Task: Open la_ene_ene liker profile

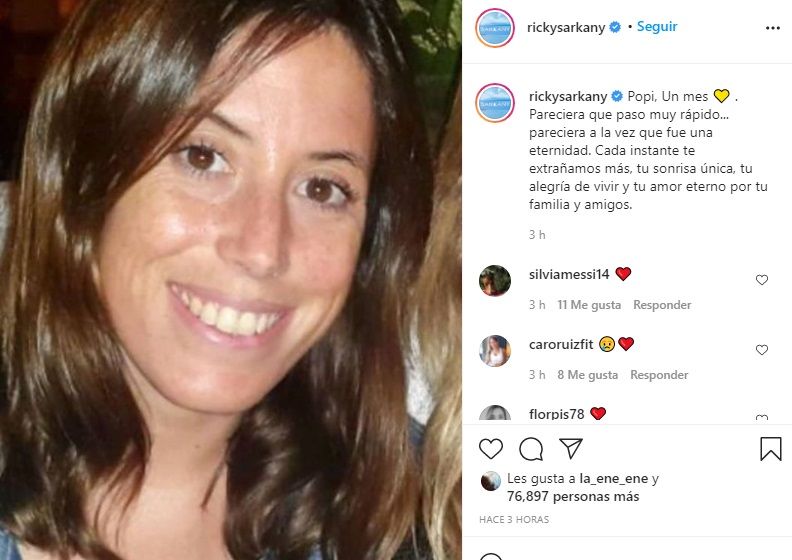Action: tap(613, 479)
